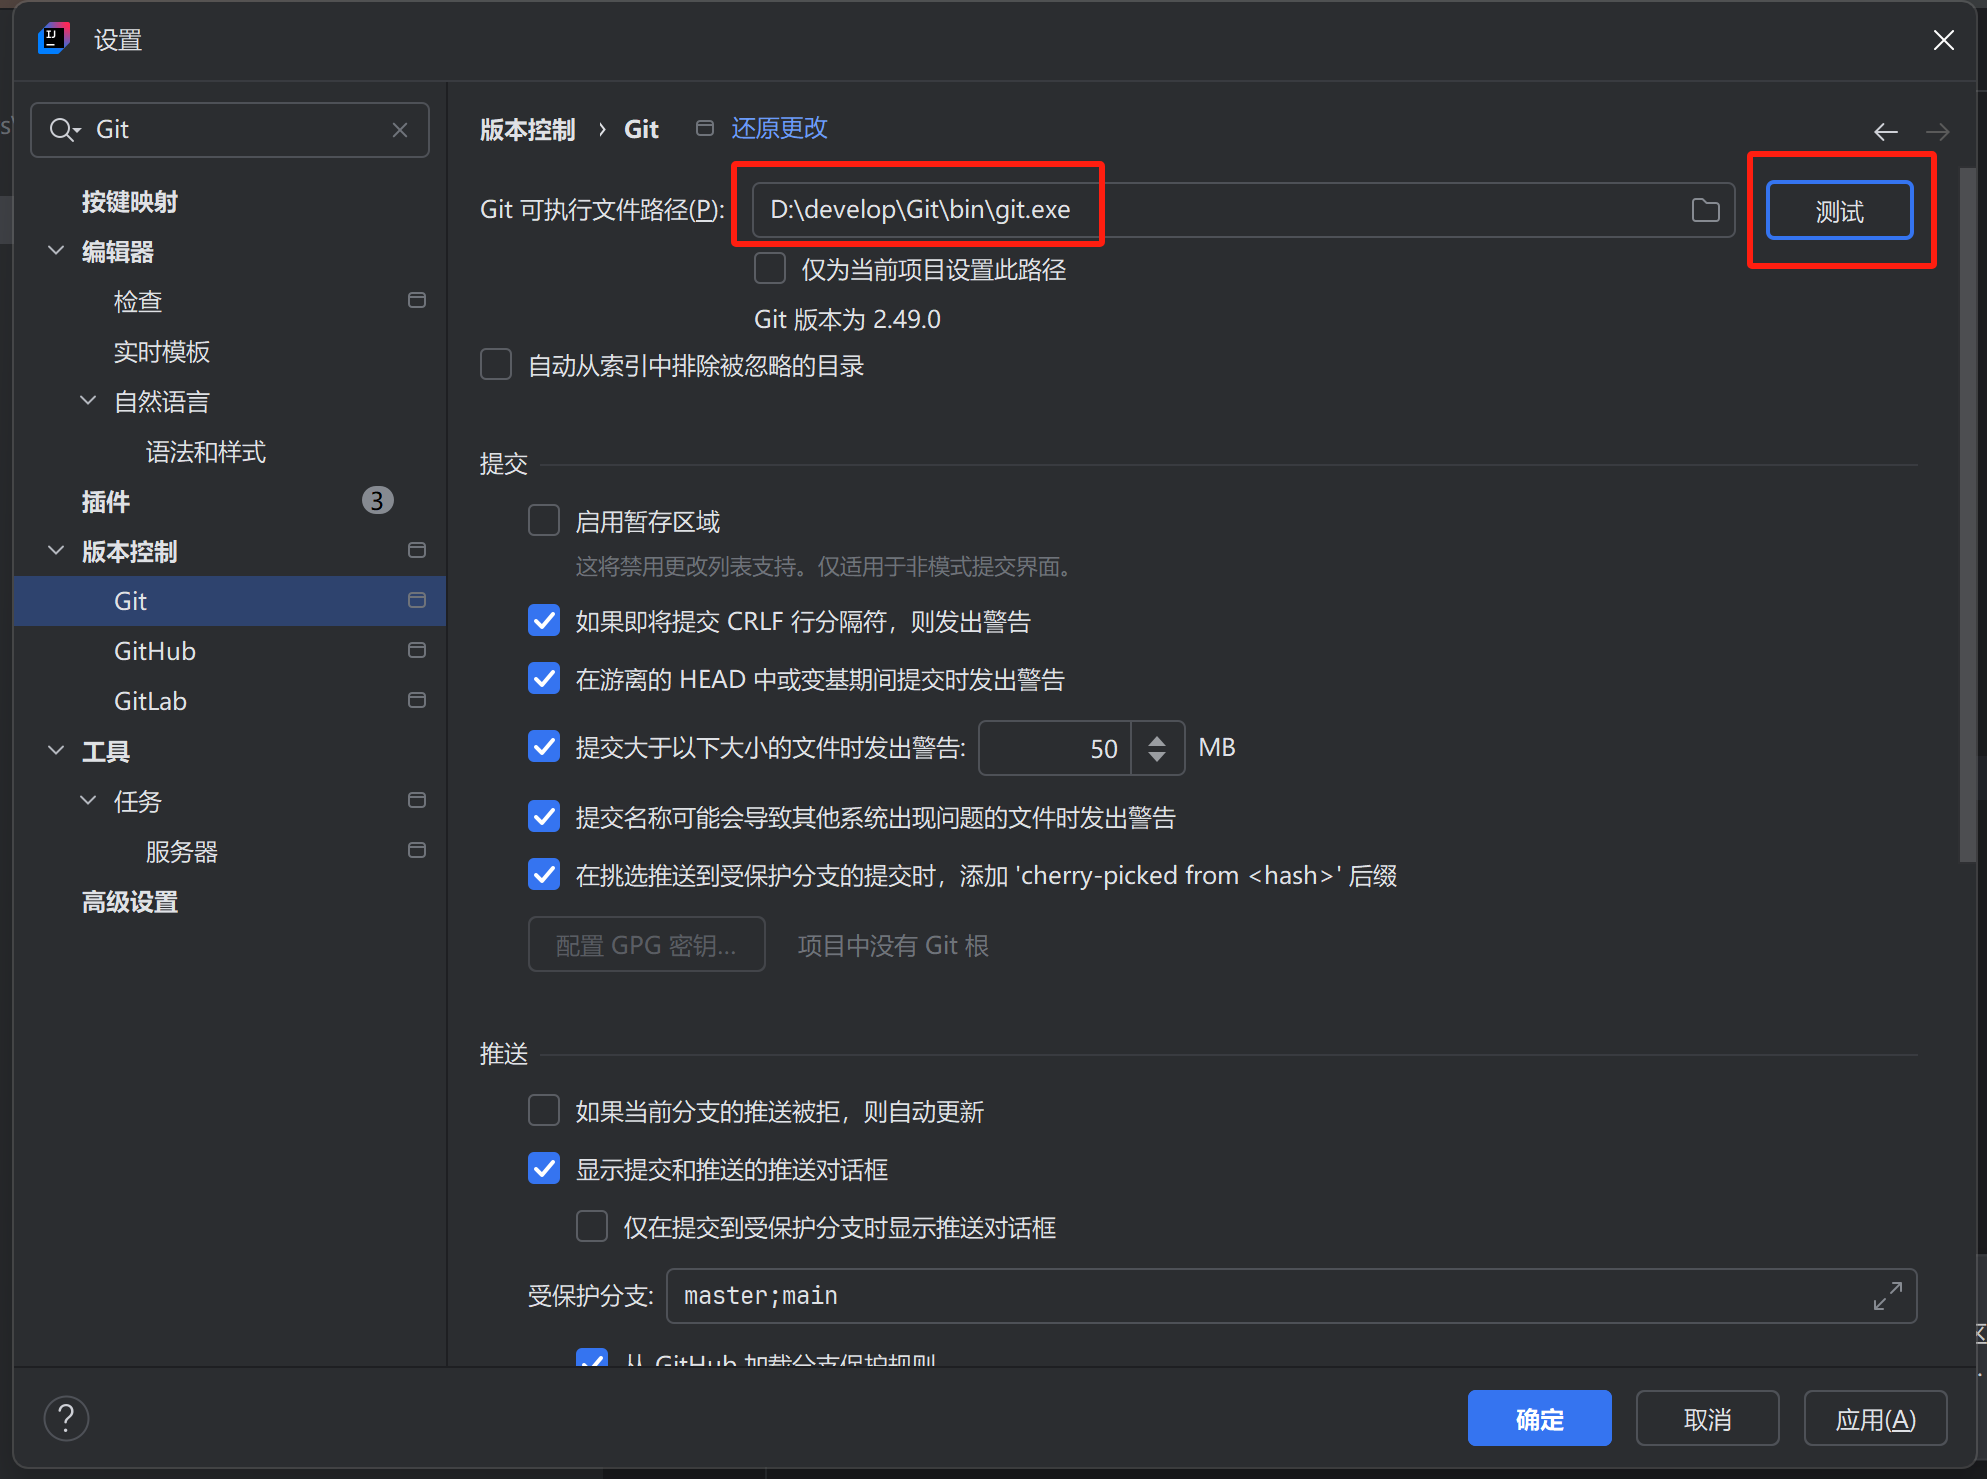Collapse the 版本控制 tree section
1987x1479 pixels.
click(56, 550)
